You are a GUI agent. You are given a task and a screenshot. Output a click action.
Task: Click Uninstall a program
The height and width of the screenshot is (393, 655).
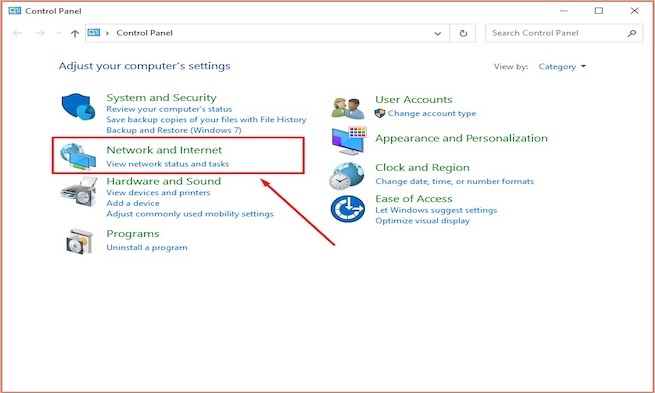pos(147,247)
